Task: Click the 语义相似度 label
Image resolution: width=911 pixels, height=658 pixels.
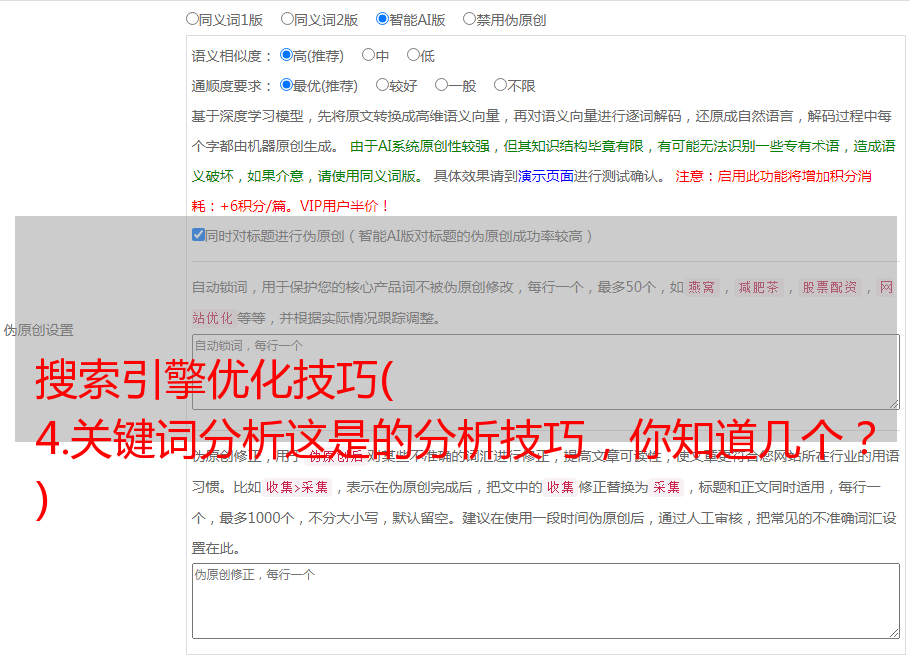Action: [x=232, y=56]
